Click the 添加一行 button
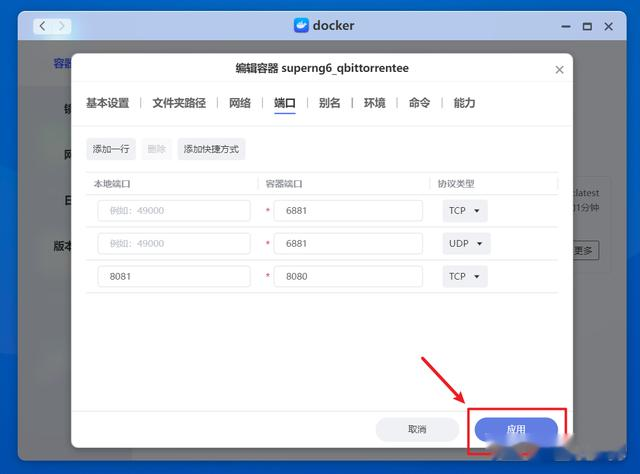The width and height of the screenshot is (640, 474). coord(111,149)
